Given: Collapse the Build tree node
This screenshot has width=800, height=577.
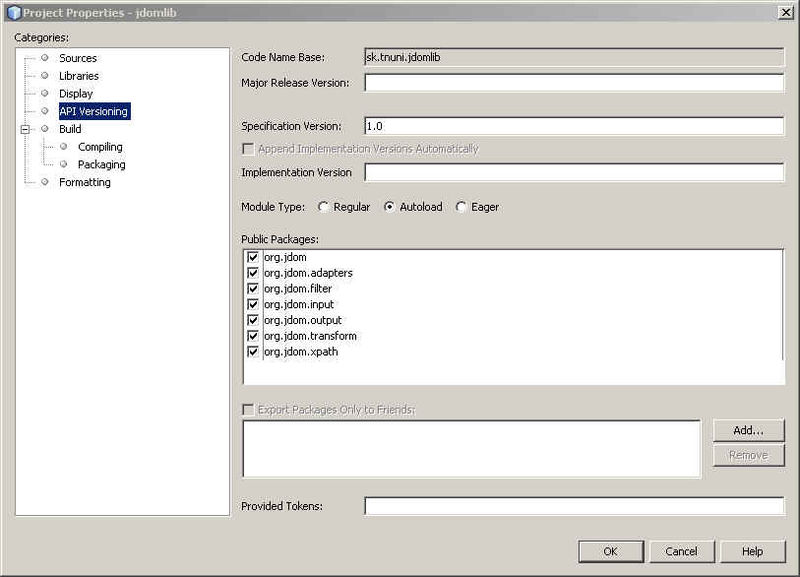Looking at the screenshot, I should (26, 129).
